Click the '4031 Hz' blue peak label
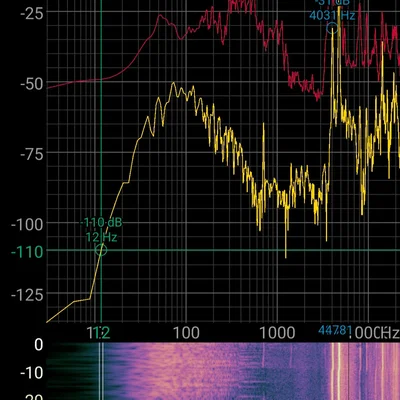This screenshot has height=400, width=400. (x=332, y=15)
